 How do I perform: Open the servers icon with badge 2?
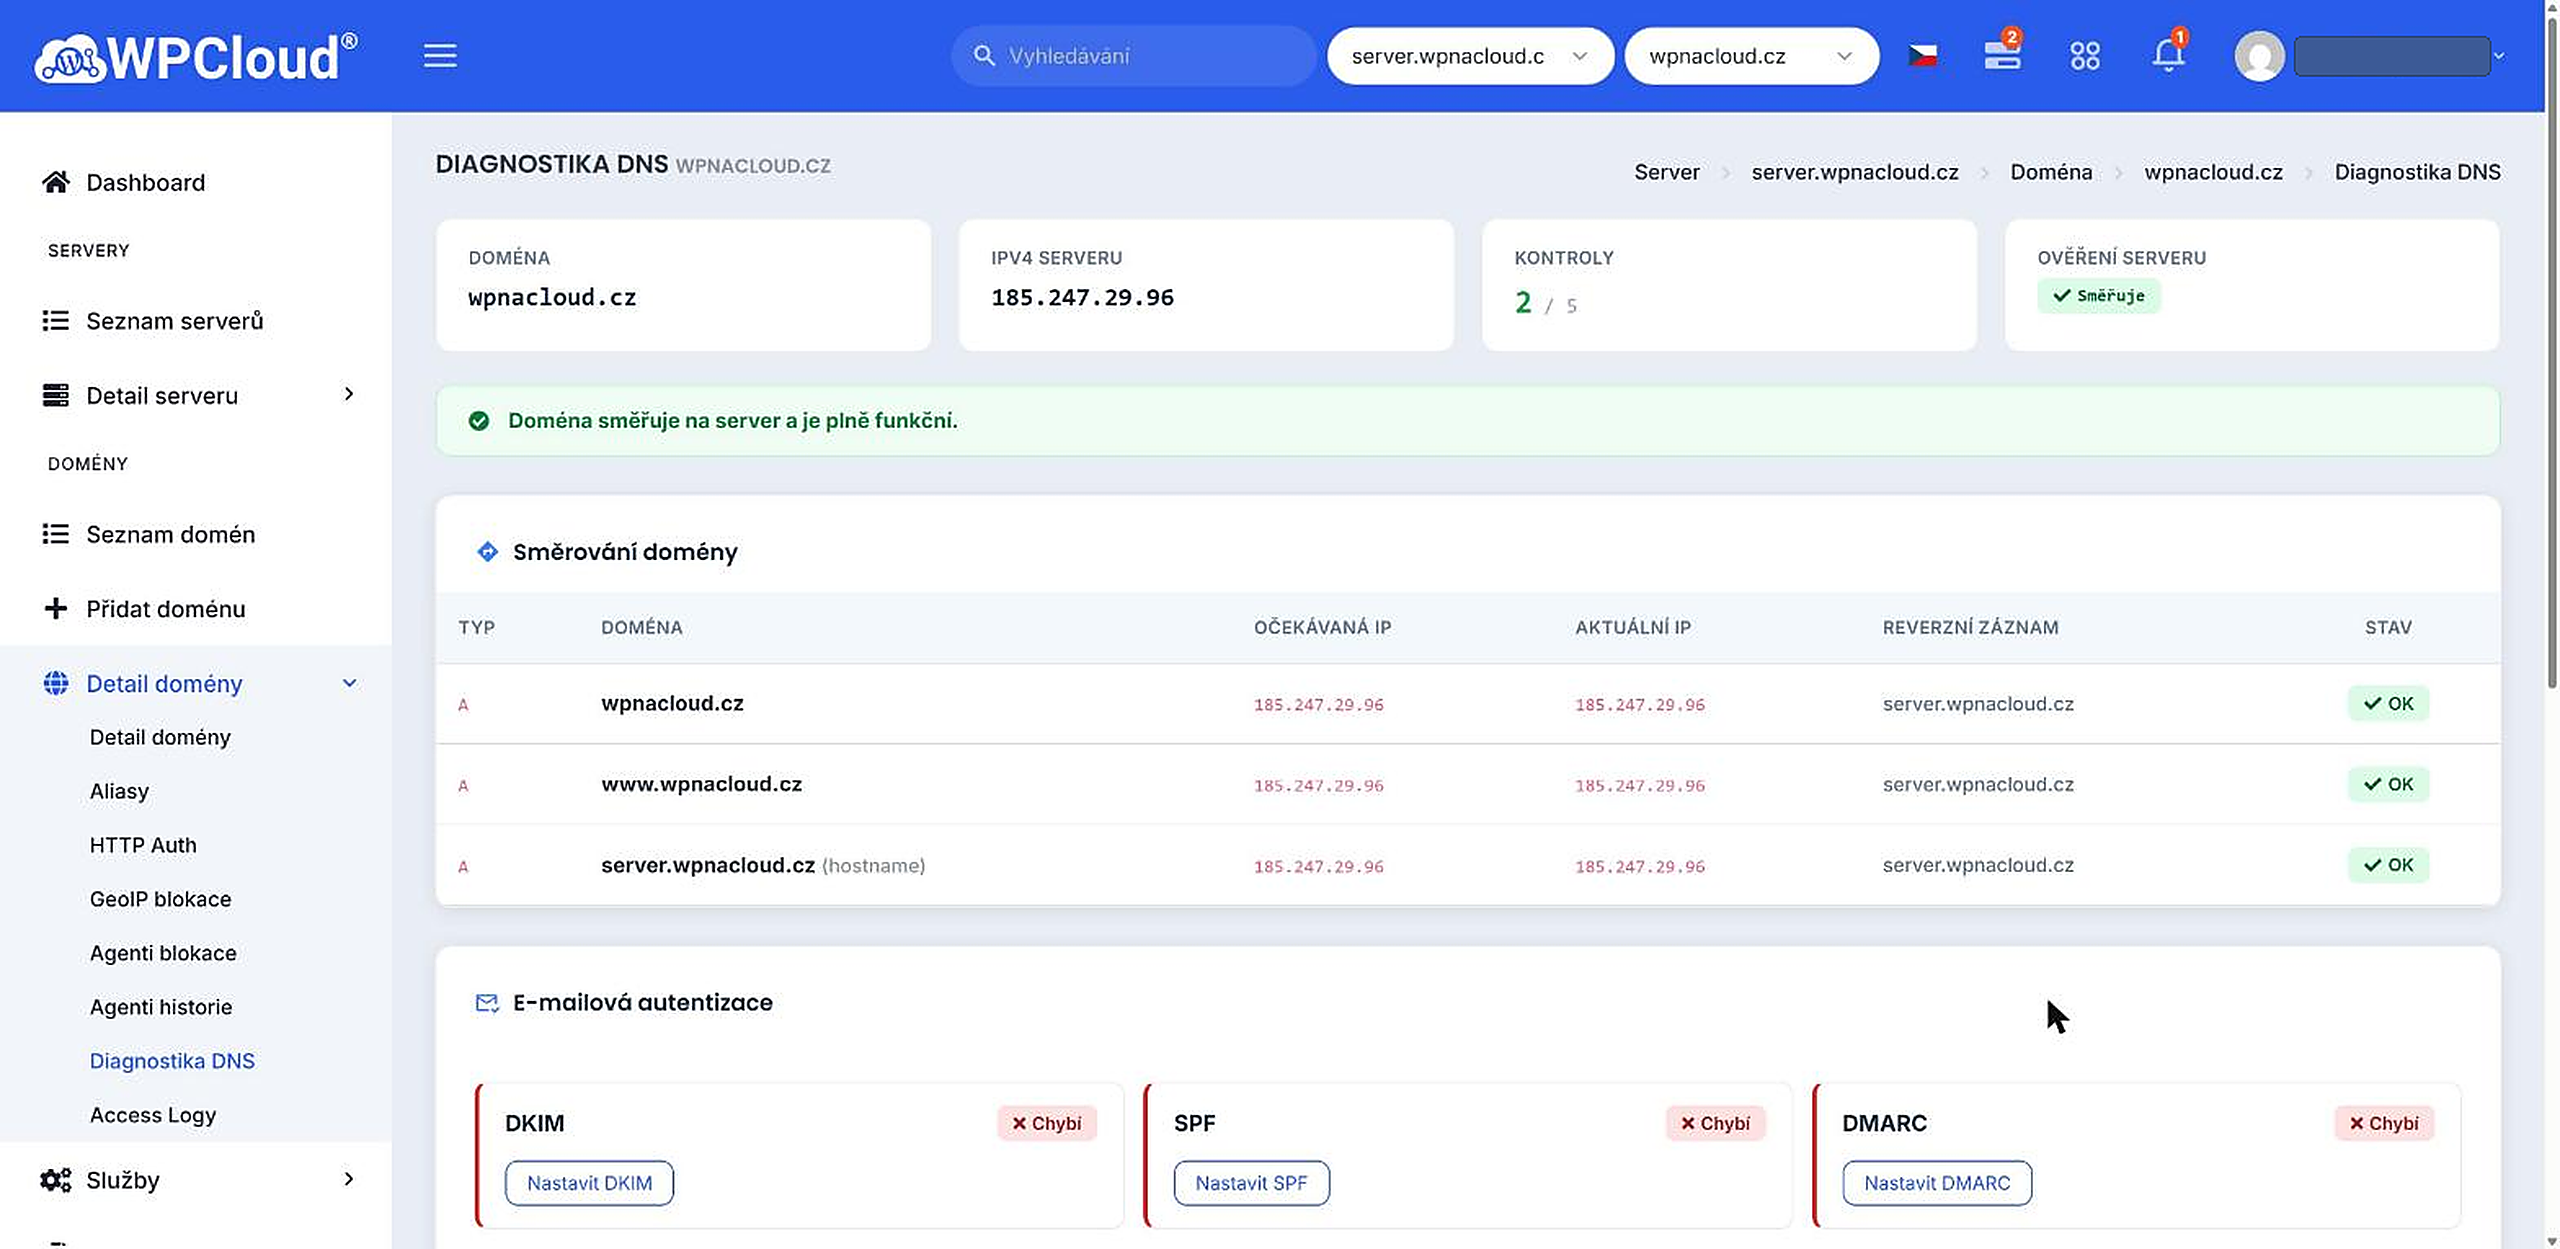tap(2003, 53)
